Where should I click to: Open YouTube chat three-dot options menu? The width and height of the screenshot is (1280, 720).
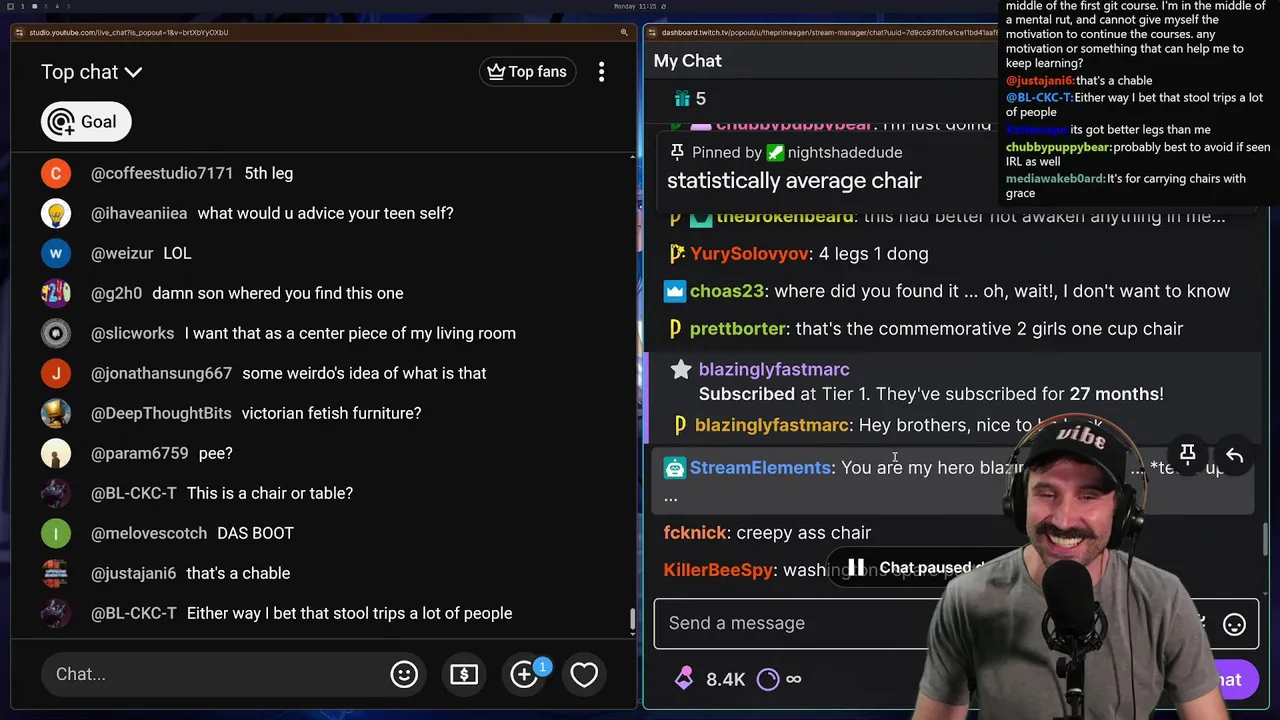(601, 72)
